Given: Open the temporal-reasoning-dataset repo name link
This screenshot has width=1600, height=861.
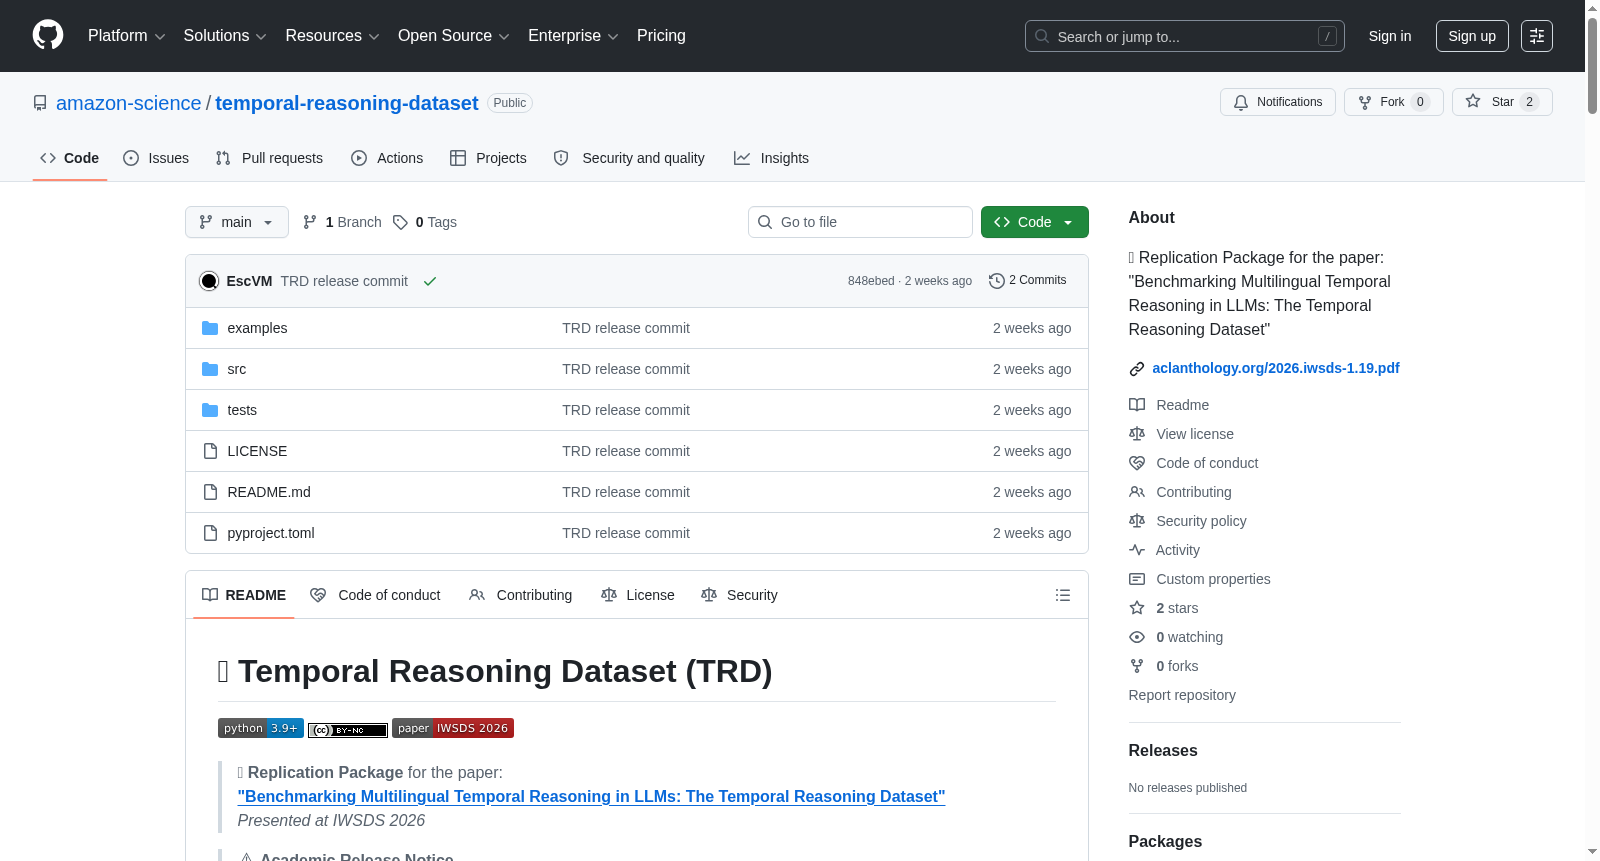Looking at the screenshot, I should [347, 103].
